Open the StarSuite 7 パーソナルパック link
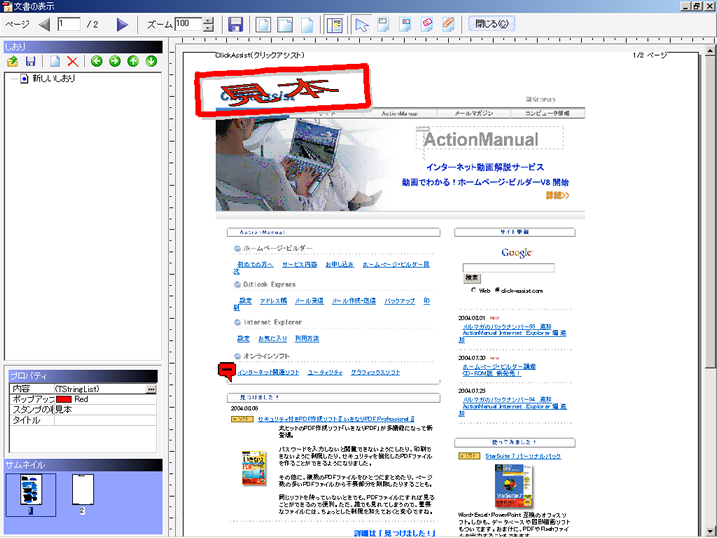Image resolution: width=717 pixels, height=538 pixels. [523, 456]
